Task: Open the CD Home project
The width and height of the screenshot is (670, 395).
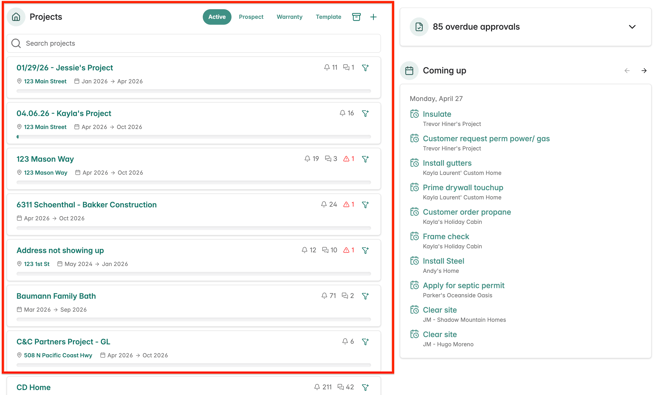Action: coord(33,387)
